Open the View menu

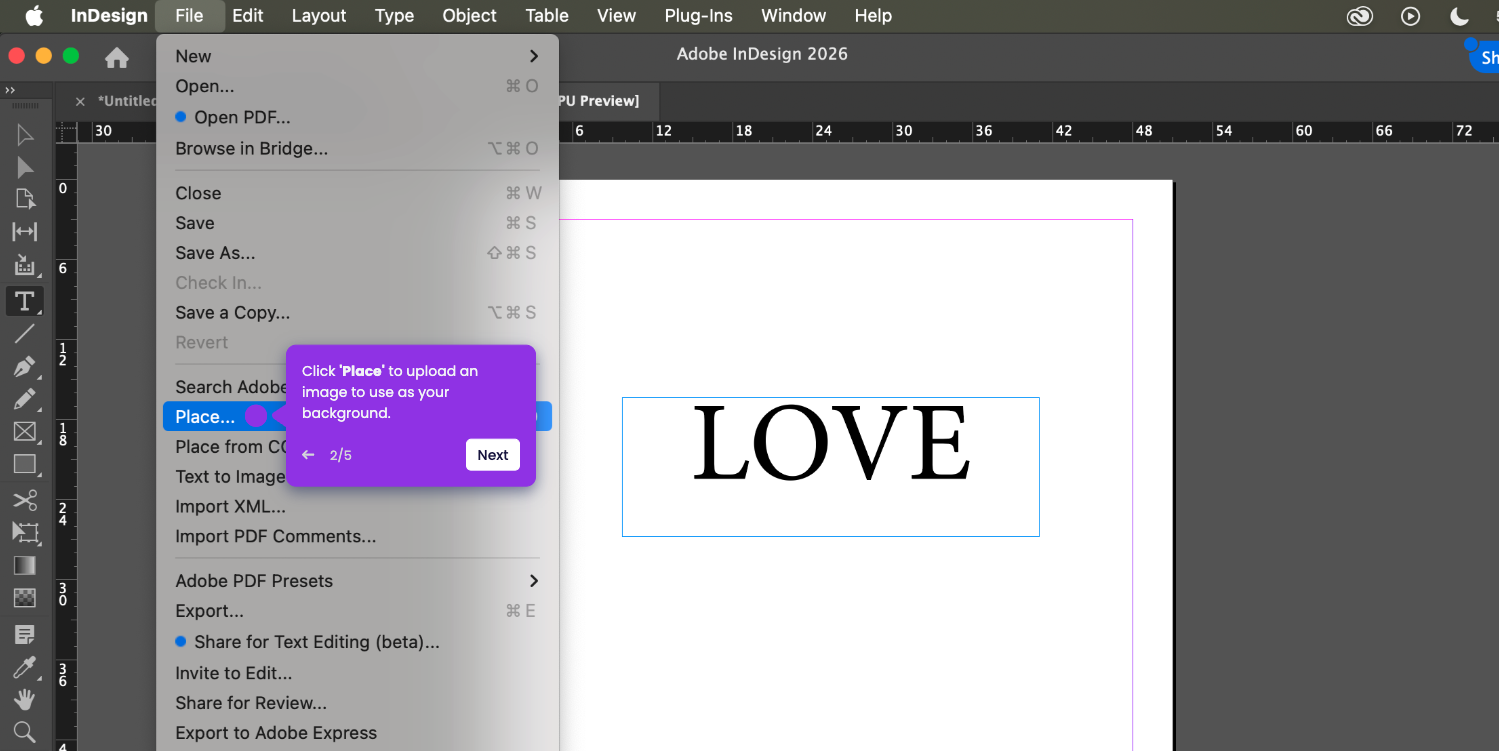pos(617,16)
